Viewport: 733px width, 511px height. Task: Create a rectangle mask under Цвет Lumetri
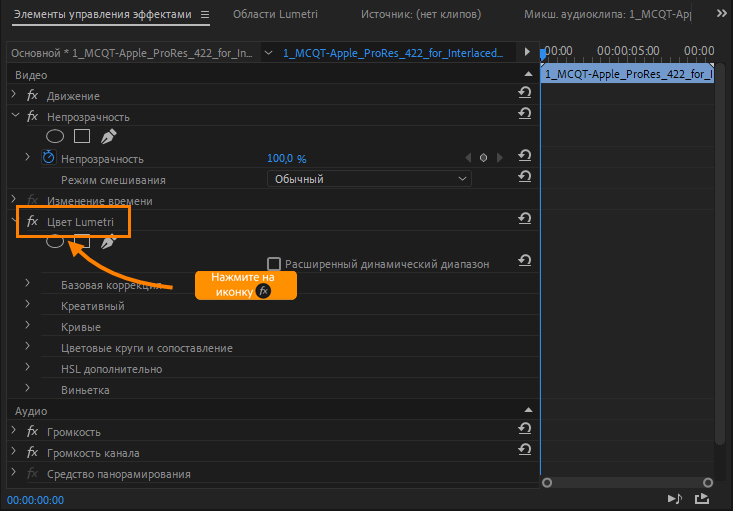82,241
